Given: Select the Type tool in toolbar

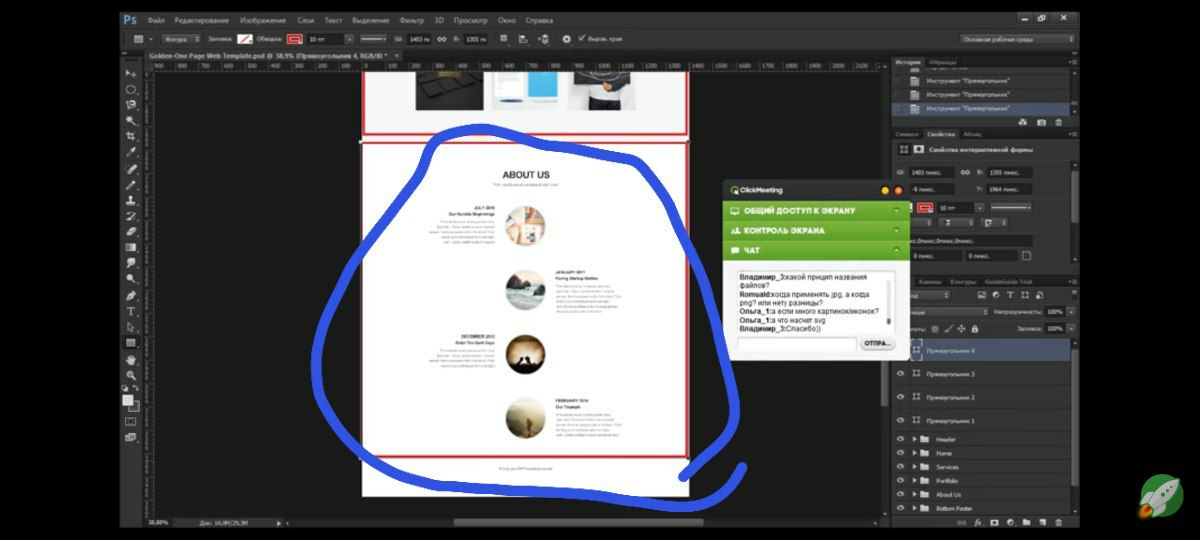Looking at the screenshot, I should click(130, 311).
